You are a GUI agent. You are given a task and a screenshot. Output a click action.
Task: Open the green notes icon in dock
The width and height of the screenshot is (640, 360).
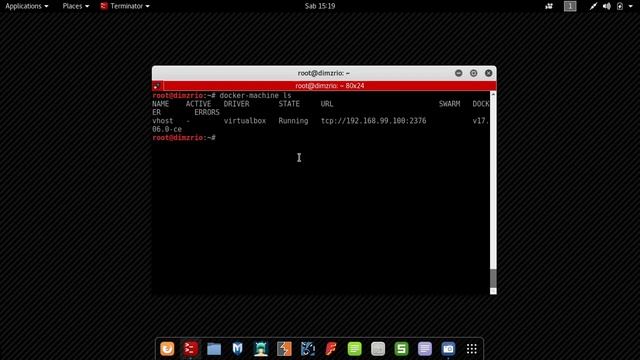[x=354, y=349]
